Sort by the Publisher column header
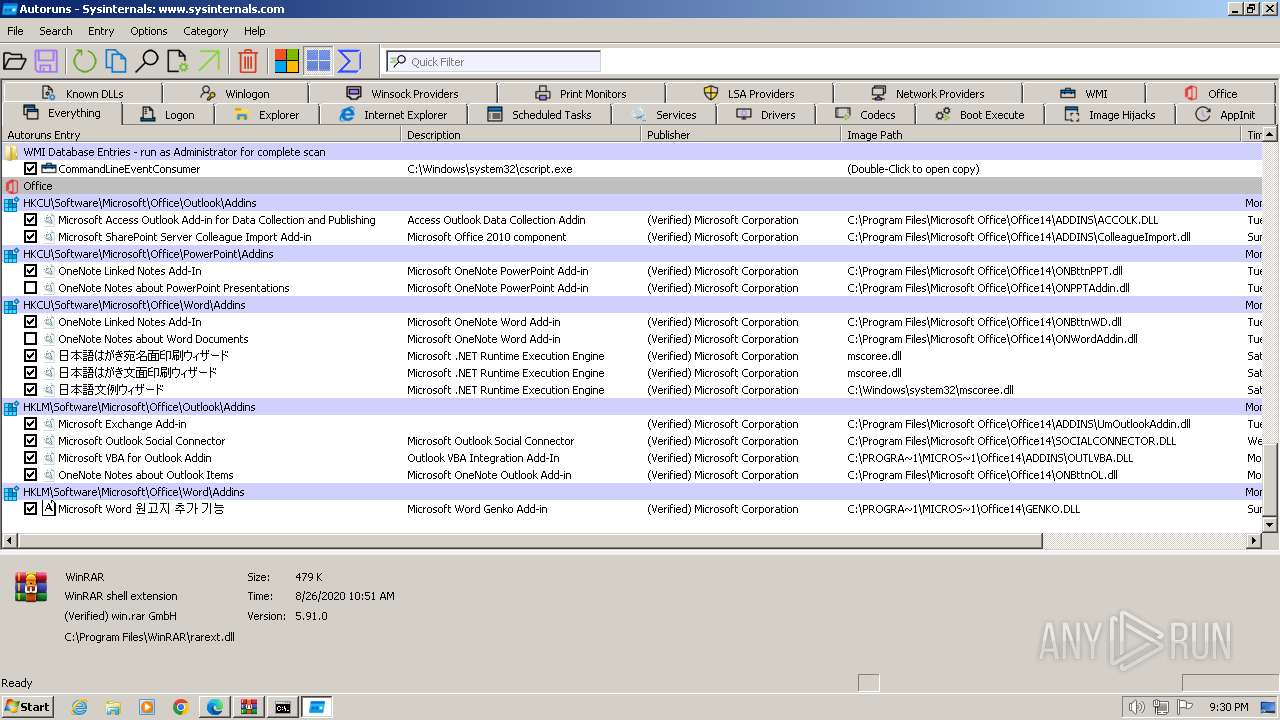 coord(741,135)
